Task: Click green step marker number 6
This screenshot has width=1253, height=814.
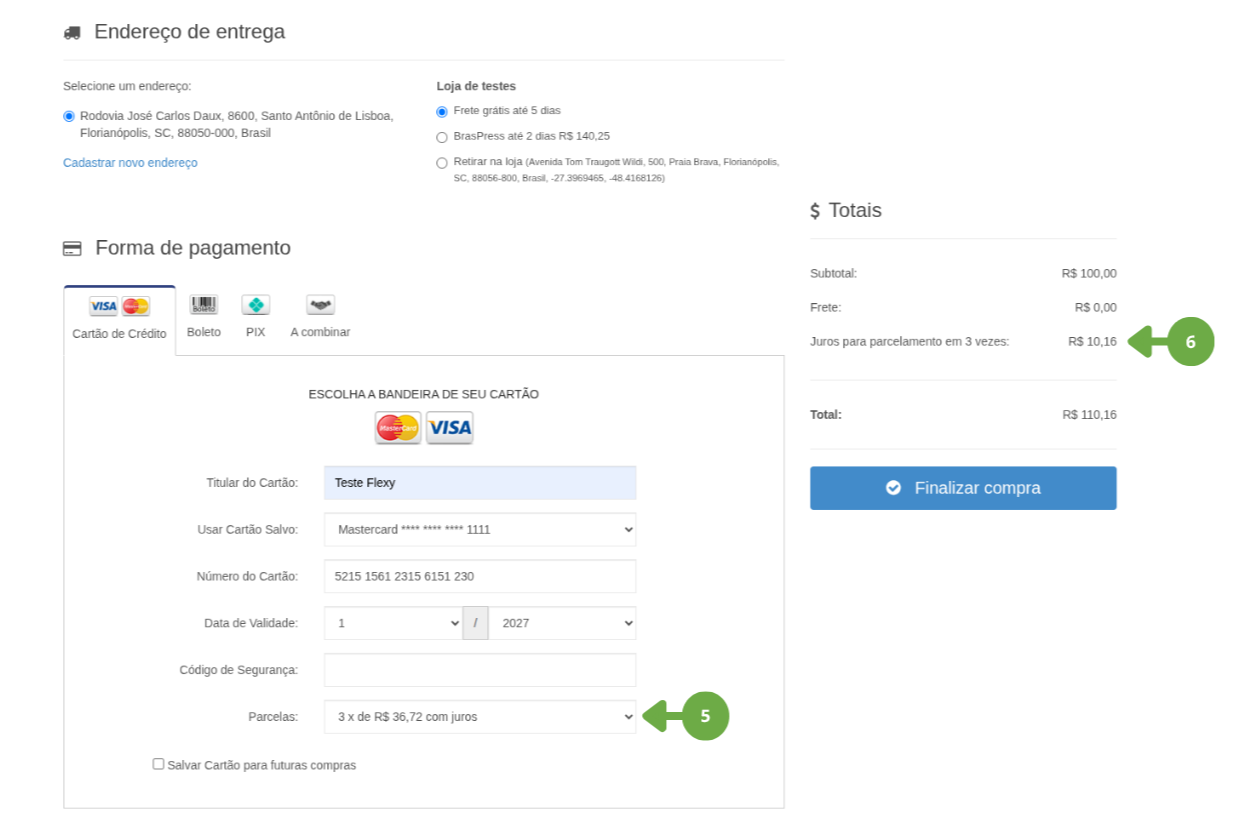Action: click(1190, 342)
